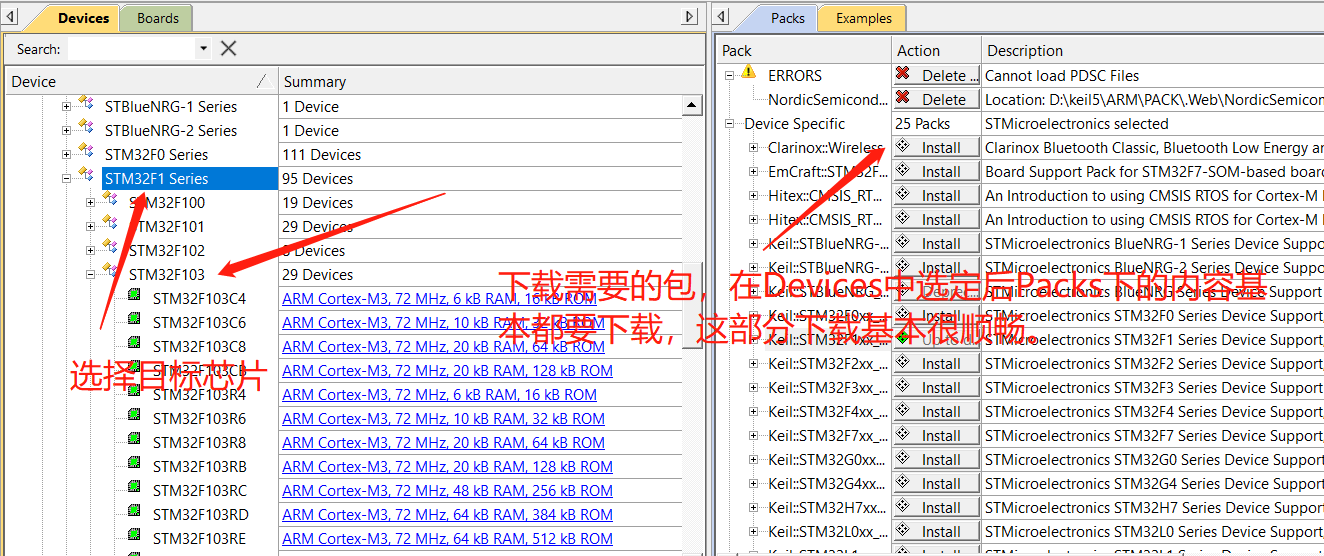Viewport: 1324px width, 556px height.
Task: Open the Search history dropdown arrow
Action: 204,48
